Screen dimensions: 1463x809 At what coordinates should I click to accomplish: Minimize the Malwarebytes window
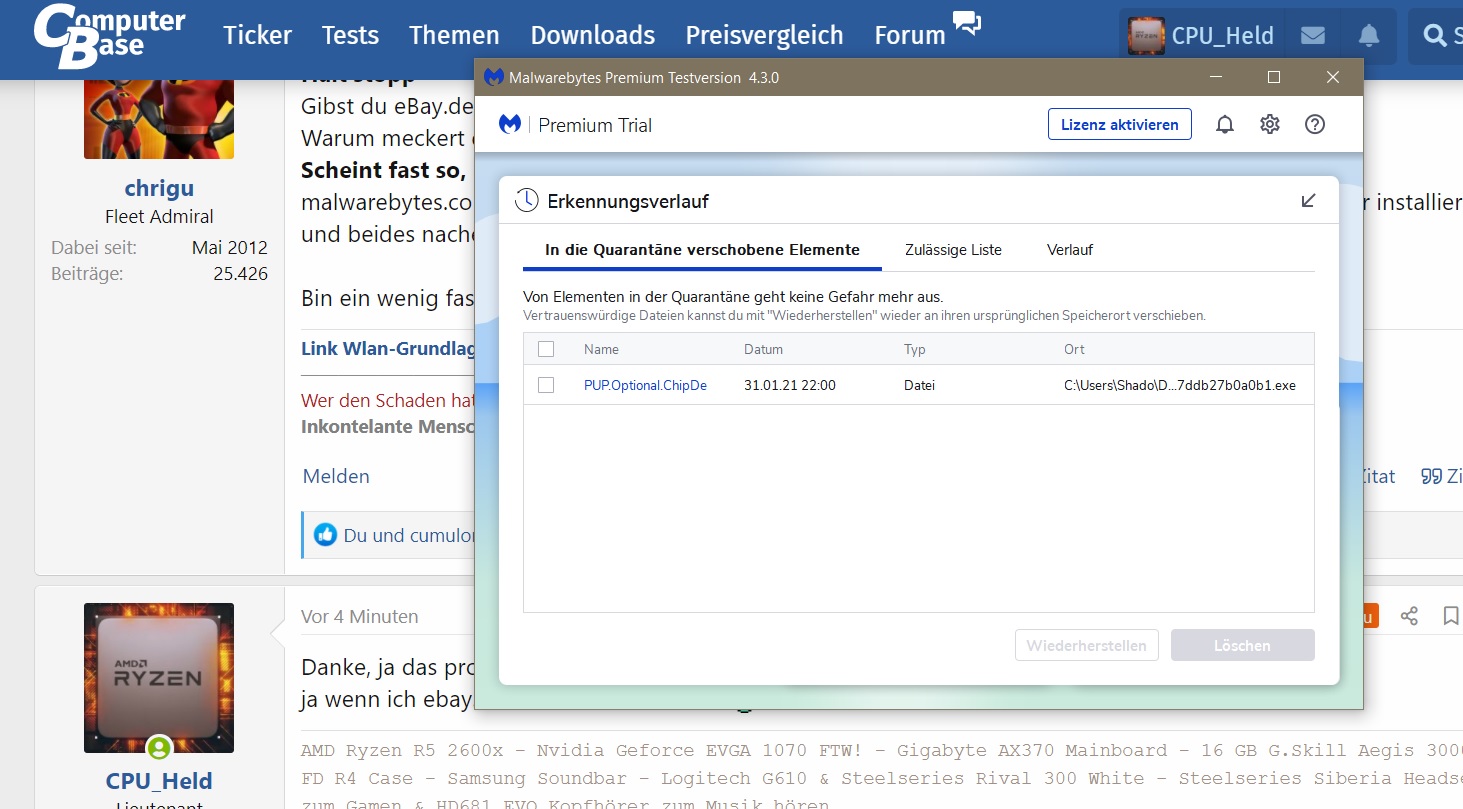coord(1215,77)
